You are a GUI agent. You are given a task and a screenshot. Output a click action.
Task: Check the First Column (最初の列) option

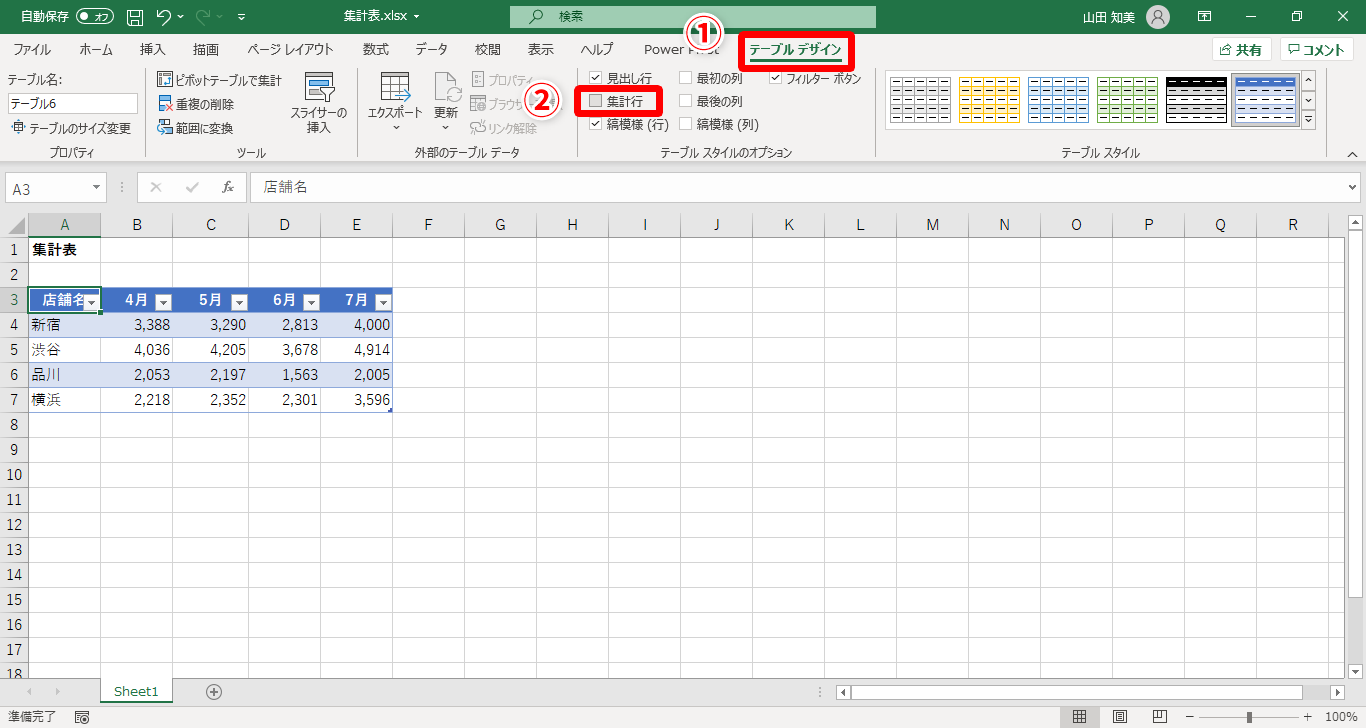686,78
